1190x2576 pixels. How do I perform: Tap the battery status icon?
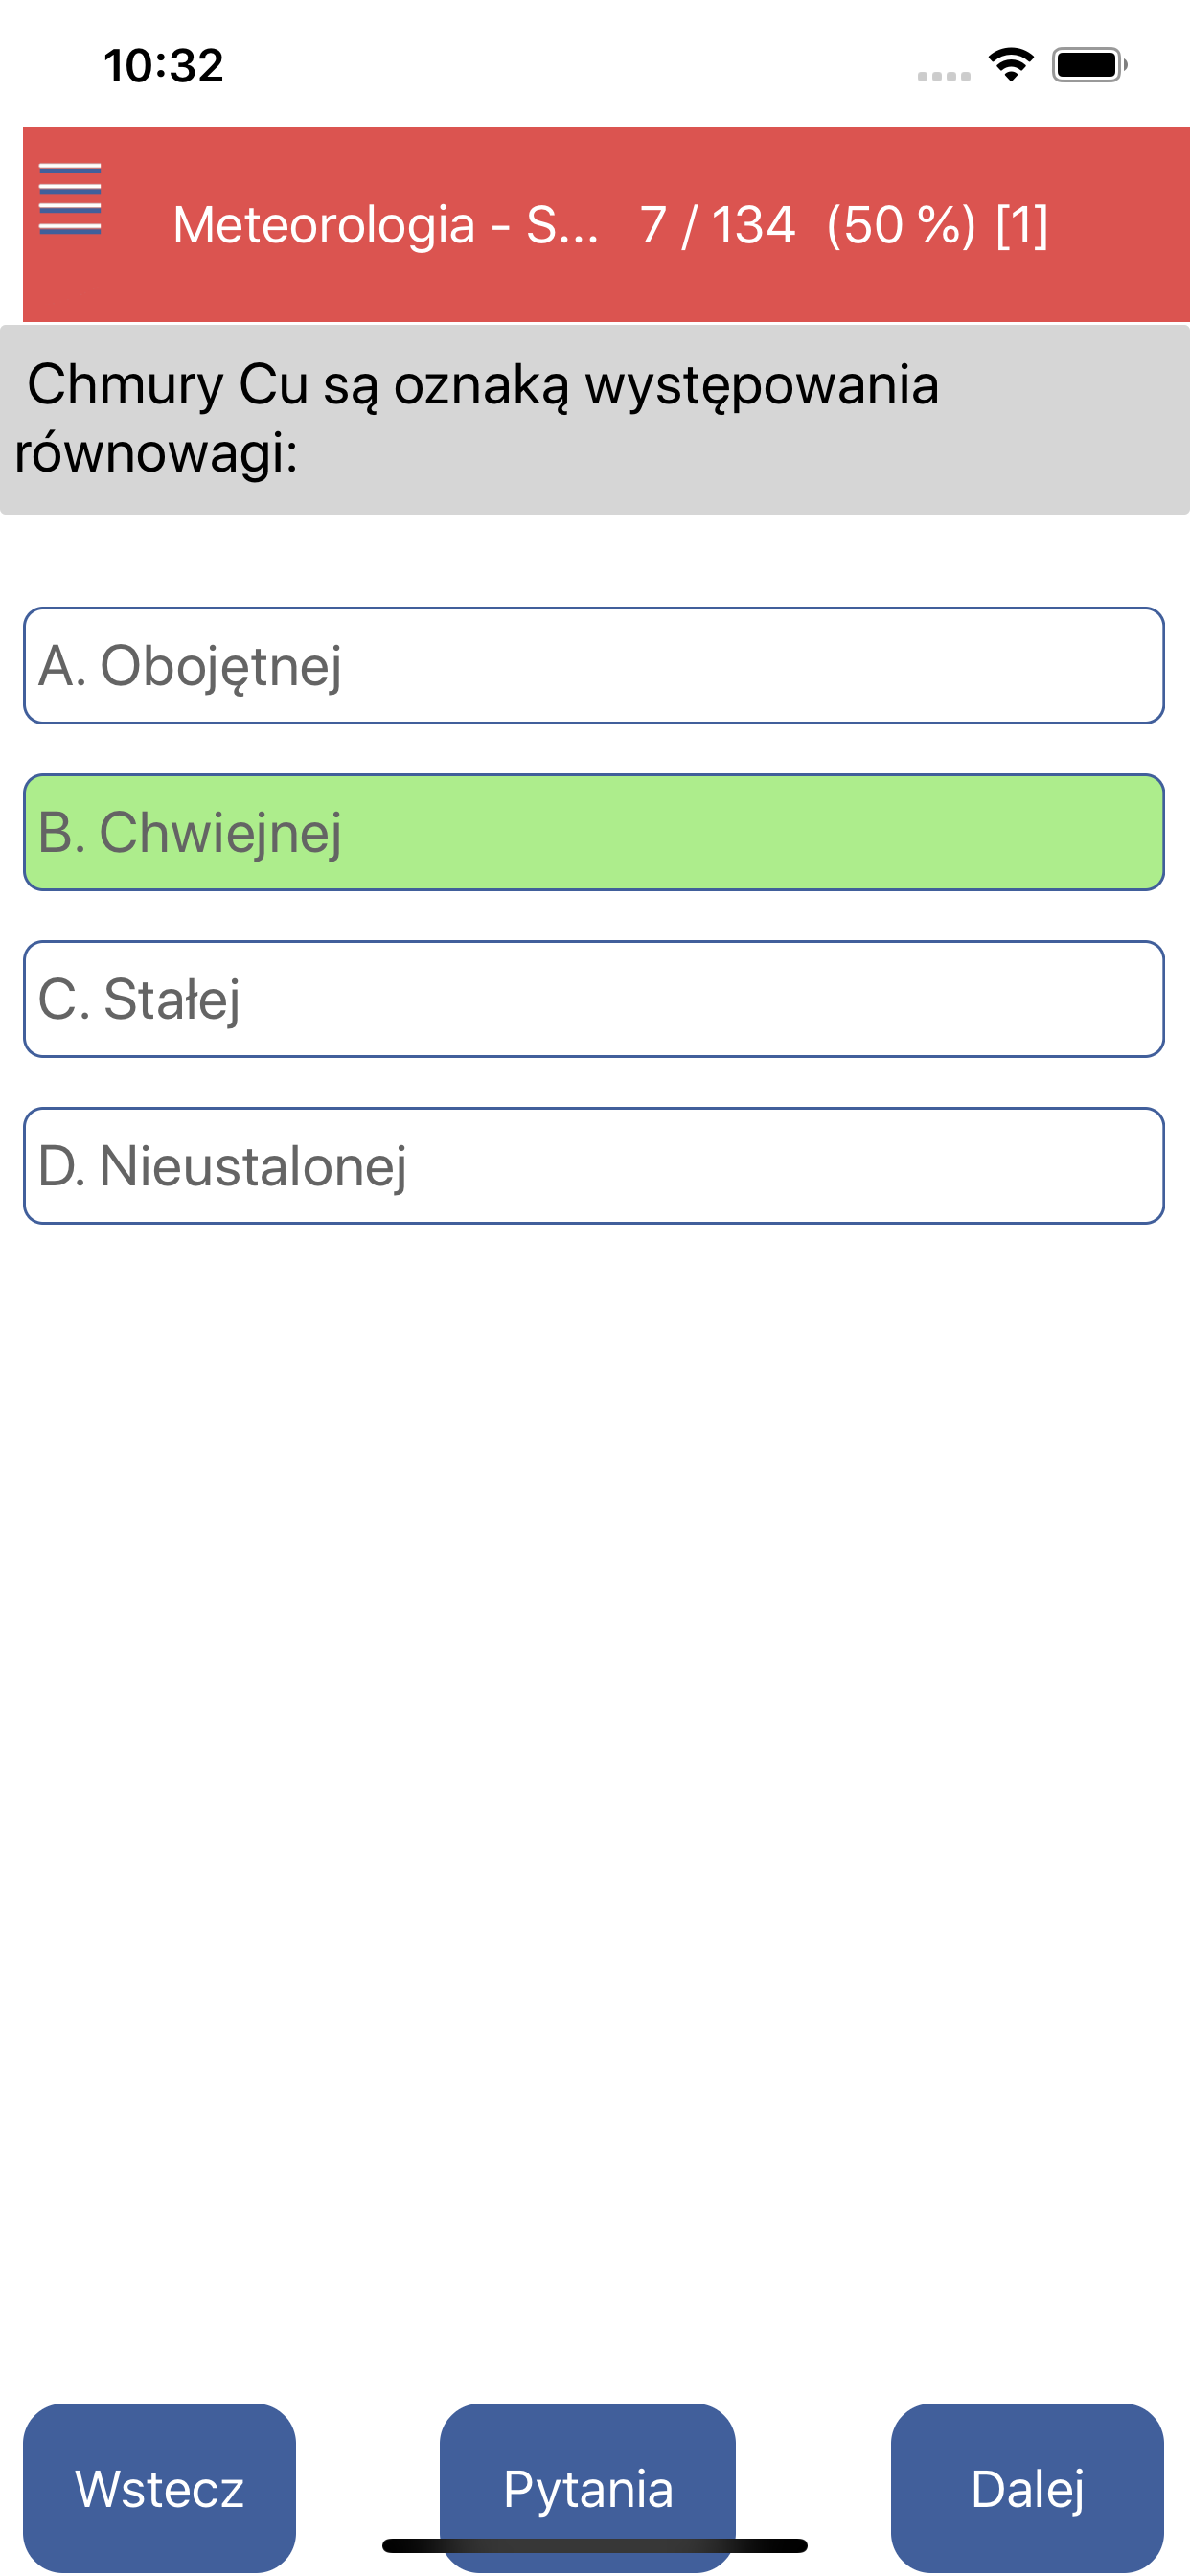1089,65
